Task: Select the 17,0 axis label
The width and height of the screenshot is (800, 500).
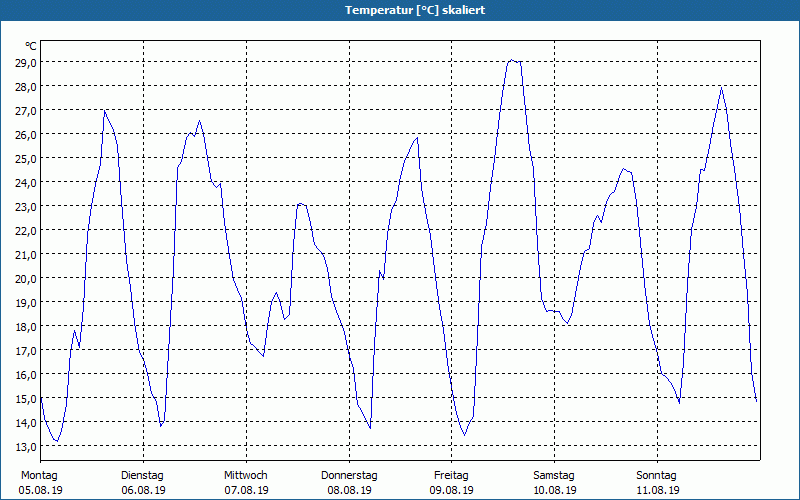Action: pos(26,350)
